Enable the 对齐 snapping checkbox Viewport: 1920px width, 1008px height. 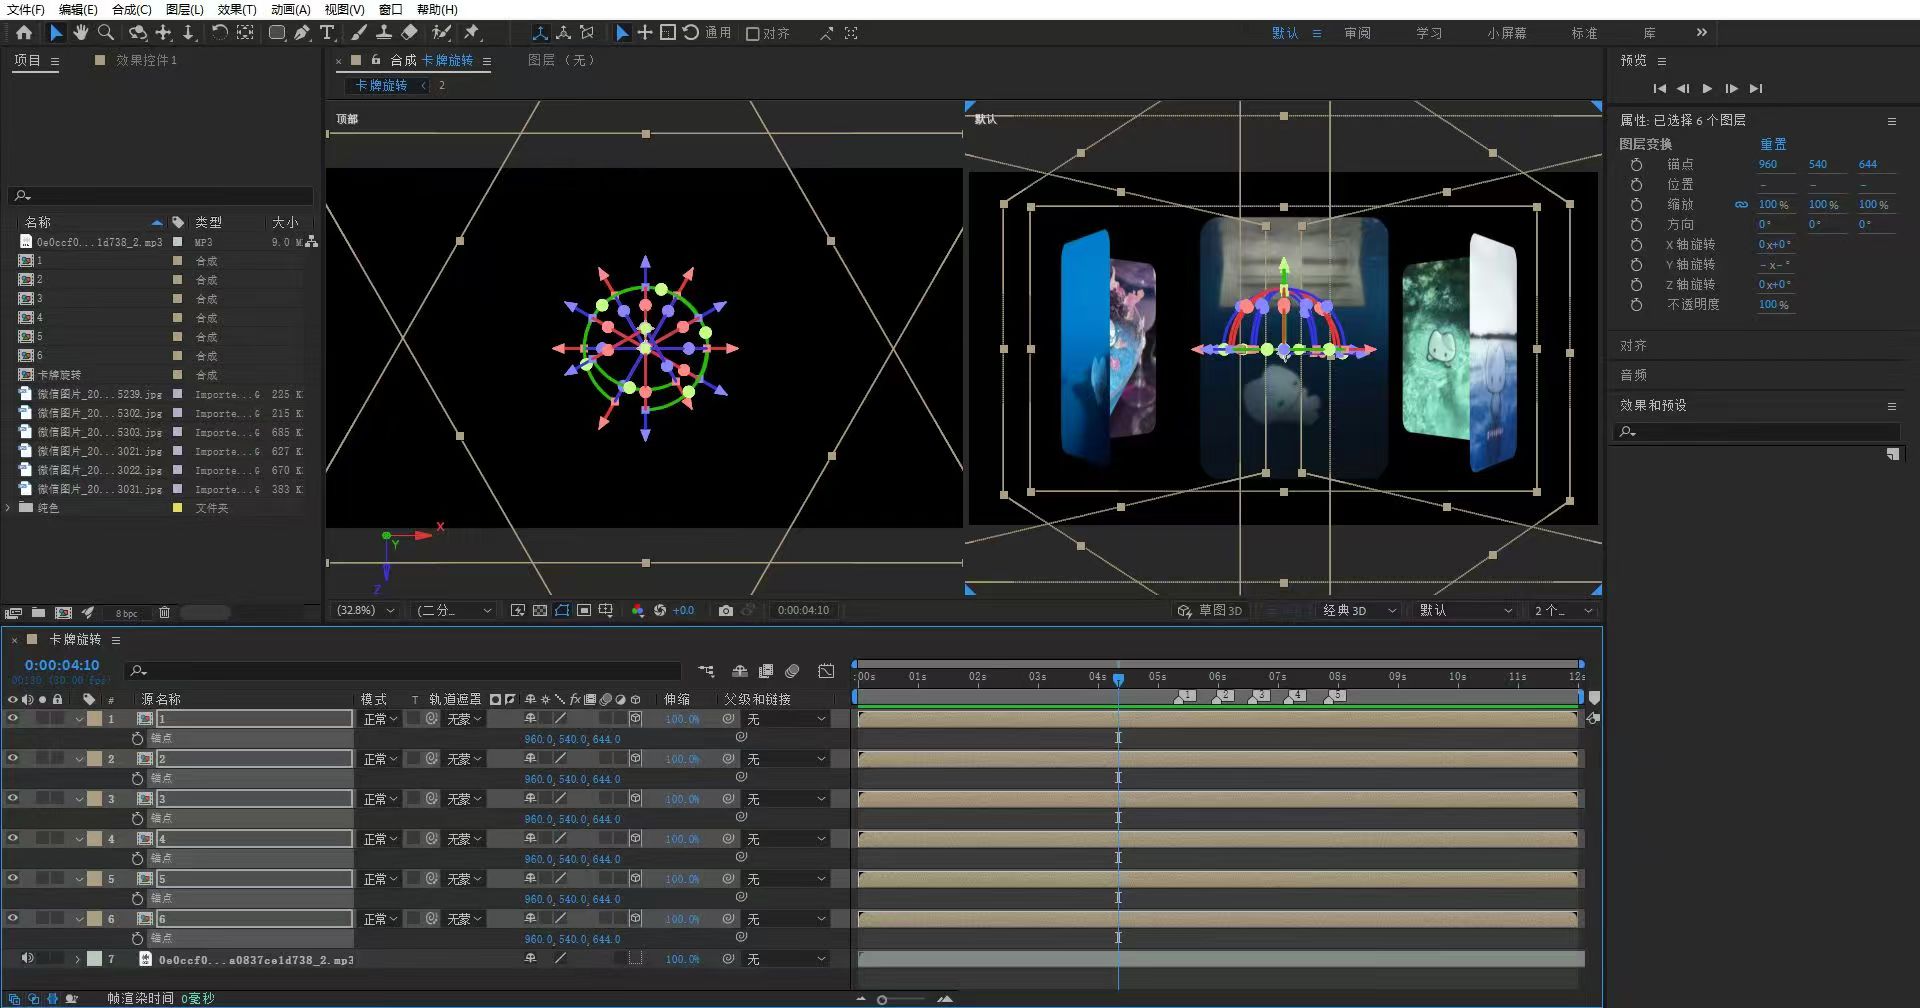point(753,33)
